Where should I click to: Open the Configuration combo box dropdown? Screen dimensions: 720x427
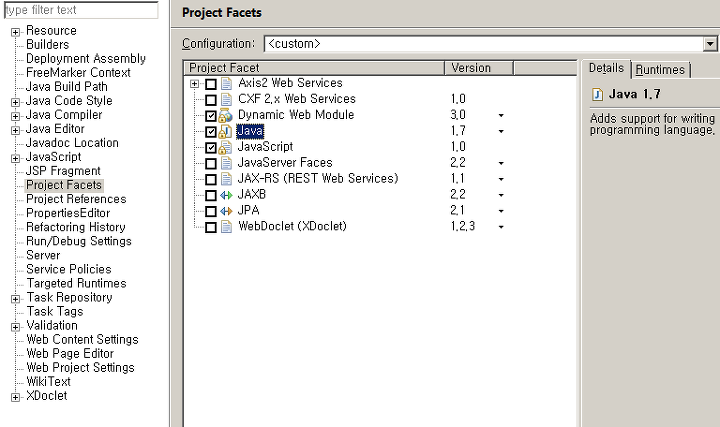(710, 44)
